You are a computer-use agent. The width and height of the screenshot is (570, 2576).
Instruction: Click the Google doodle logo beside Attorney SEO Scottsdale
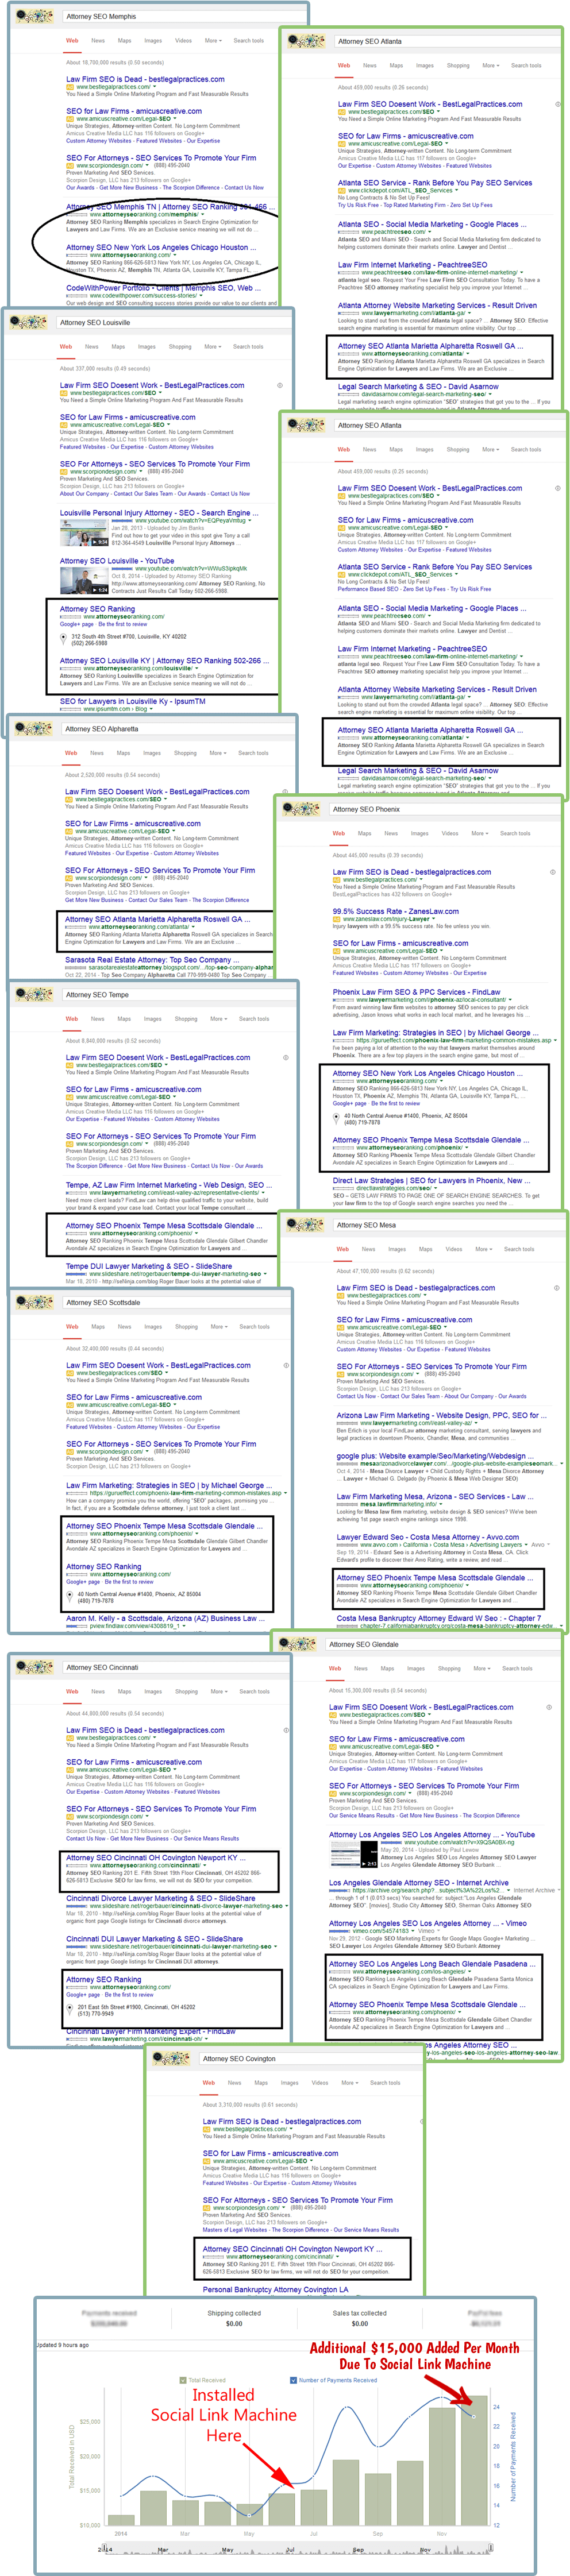pos(35,1302)
